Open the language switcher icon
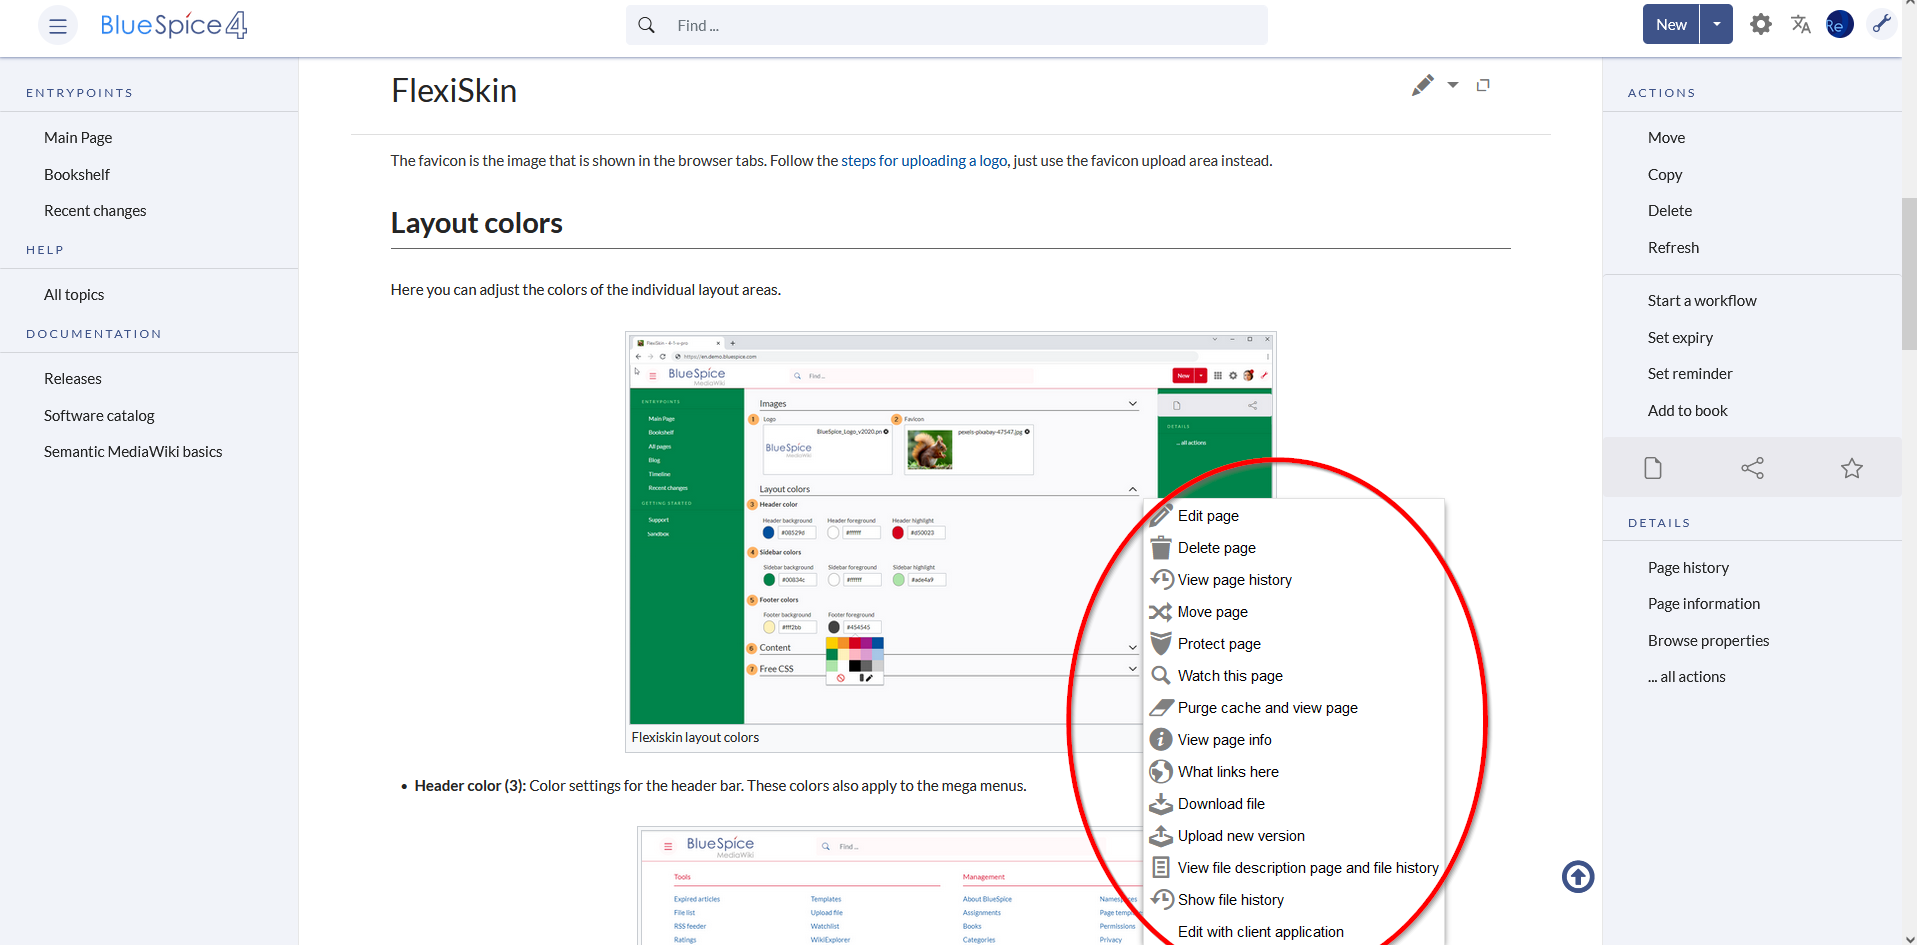This screenshot has width=1917, height=945. 1801,25
